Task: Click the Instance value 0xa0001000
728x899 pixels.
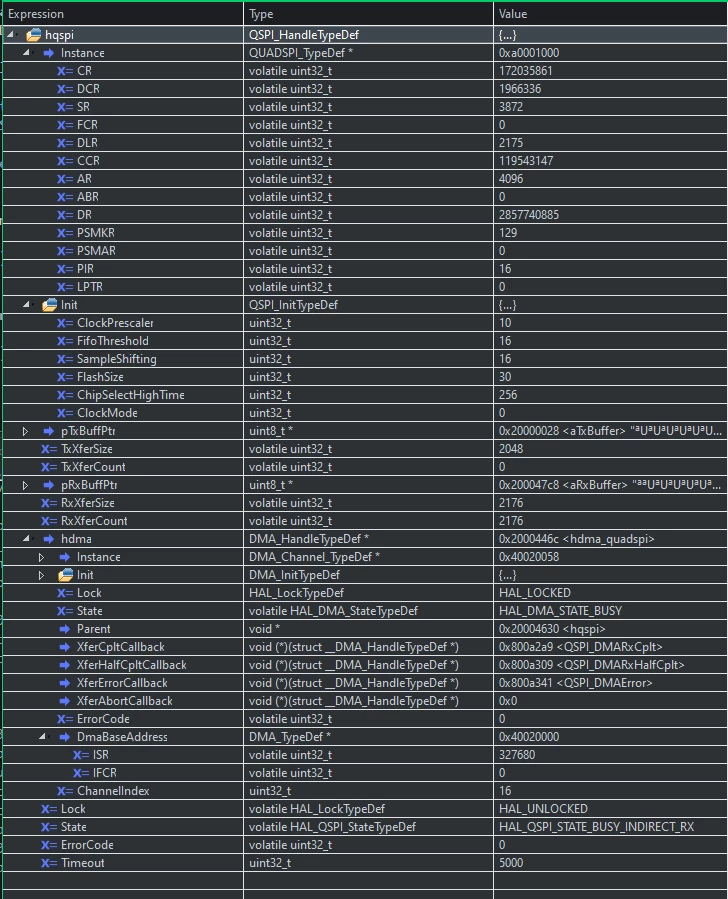Action: pyautogui.click(x=529, y=53)
